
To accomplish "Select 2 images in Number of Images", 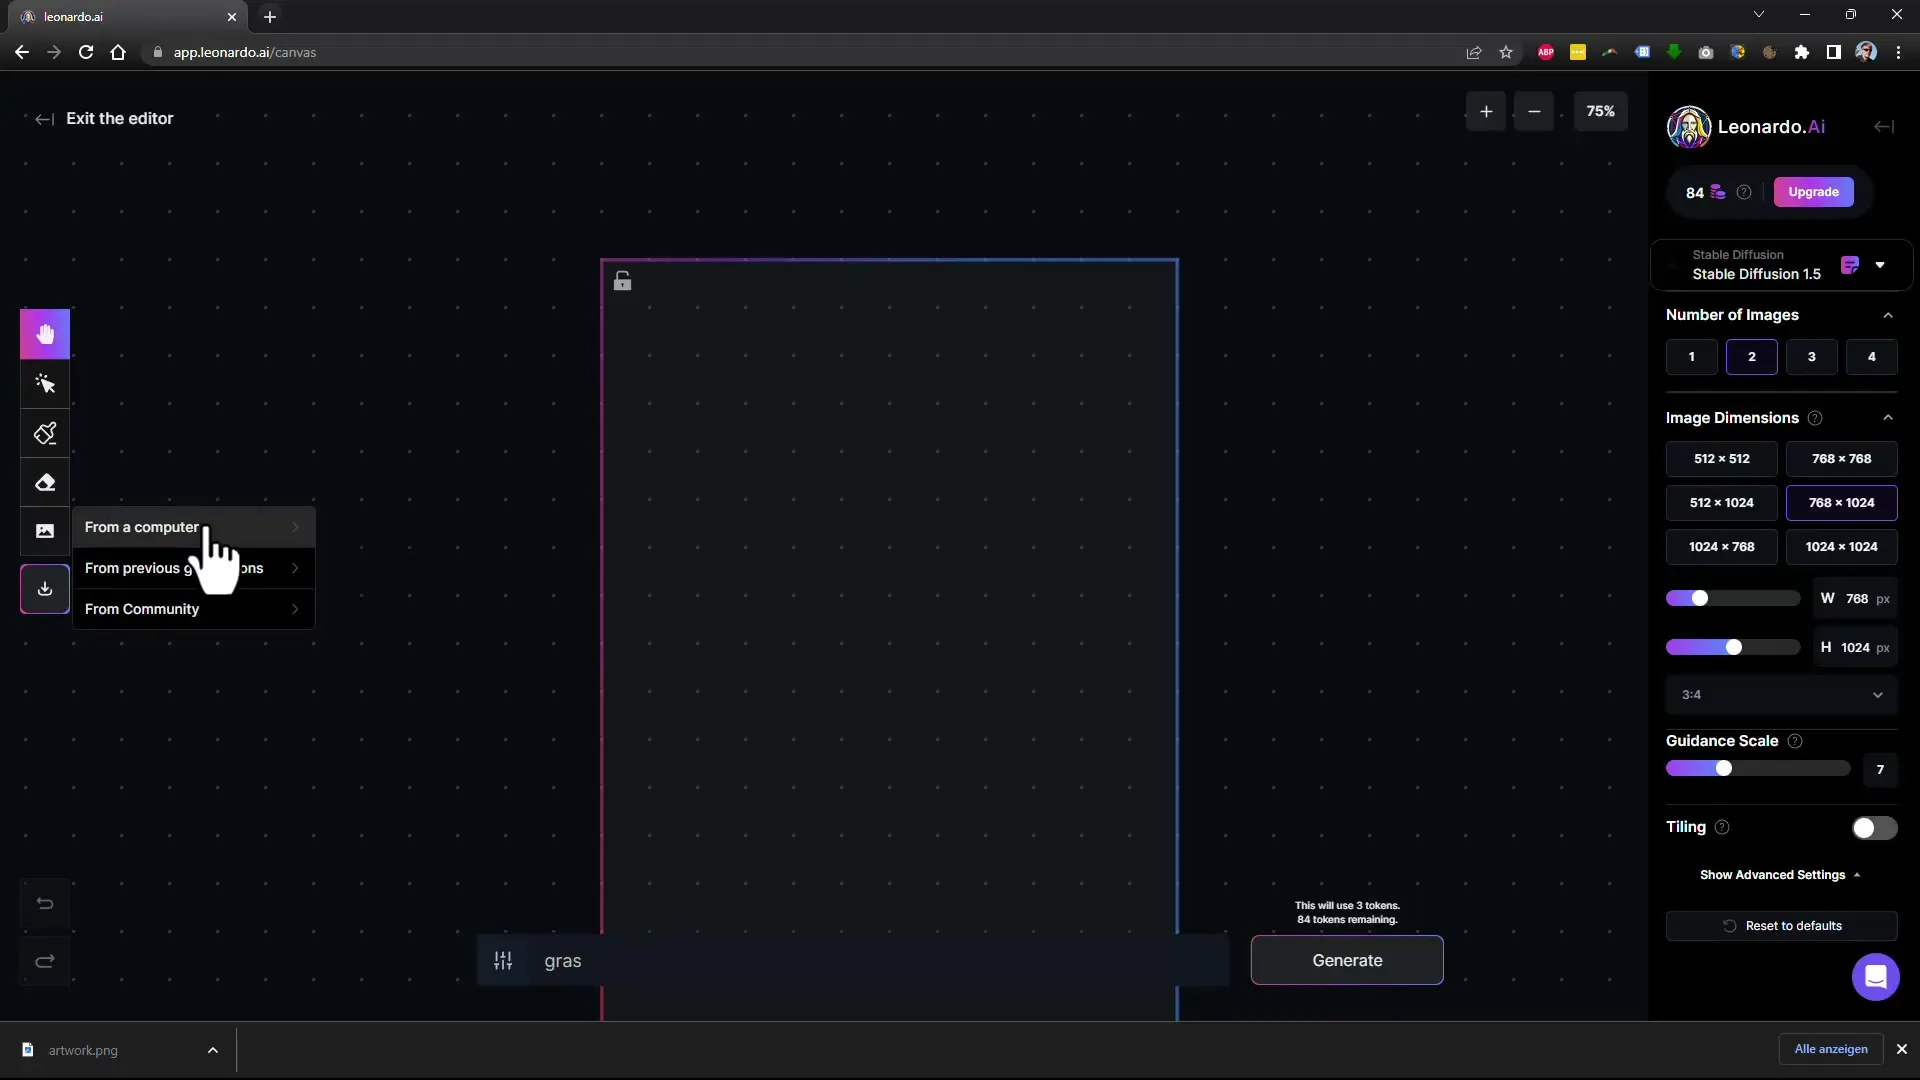I will click(x=1751, y=356).
